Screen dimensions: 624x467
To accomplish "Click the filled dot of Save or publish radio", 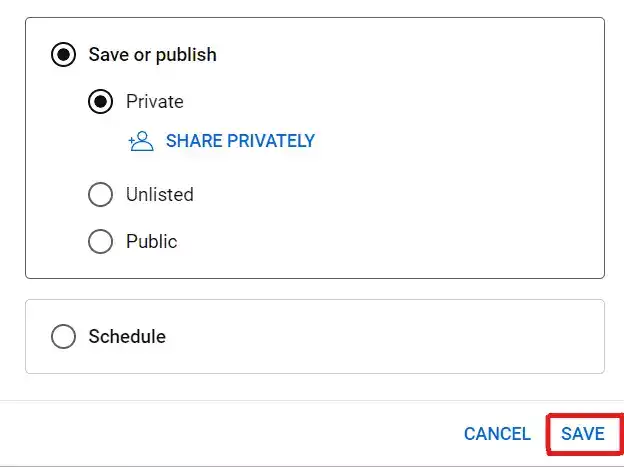I will (x=63, y=55).
